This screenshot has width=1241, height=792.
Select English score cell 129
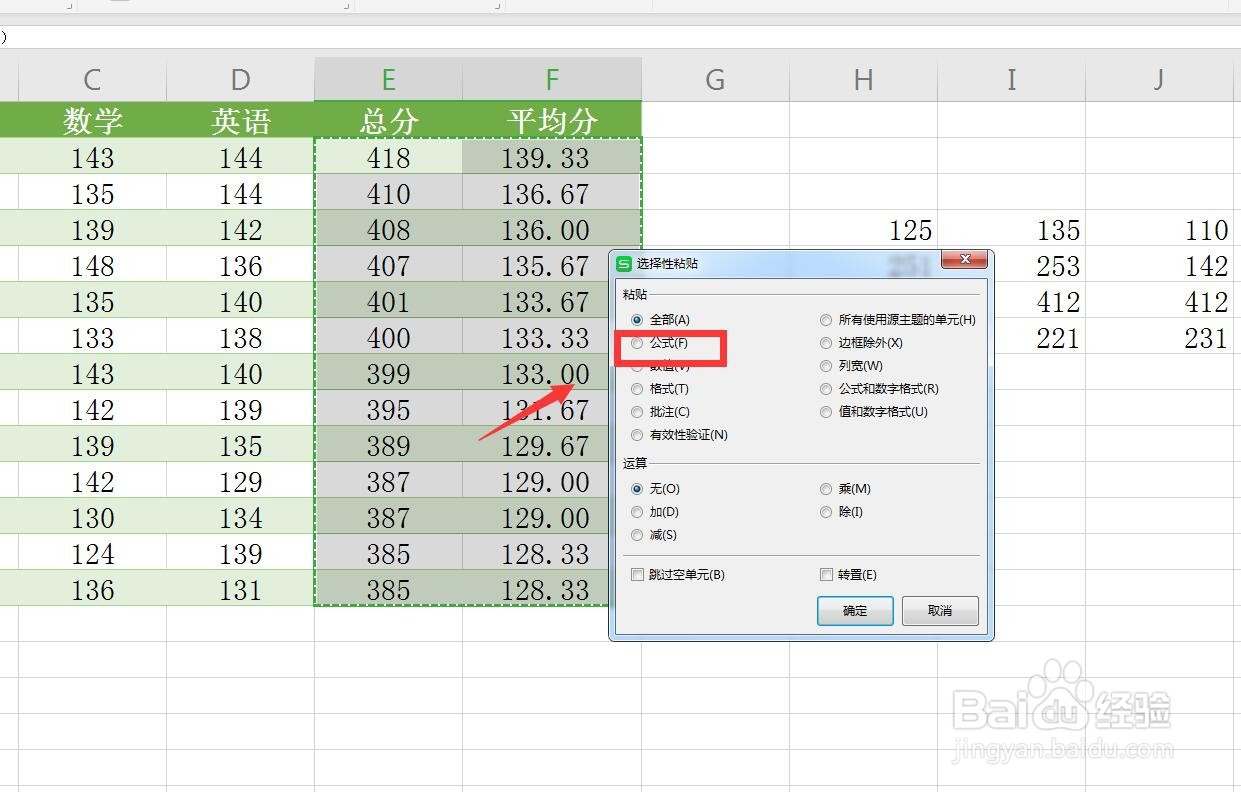(x=240, y=481)
